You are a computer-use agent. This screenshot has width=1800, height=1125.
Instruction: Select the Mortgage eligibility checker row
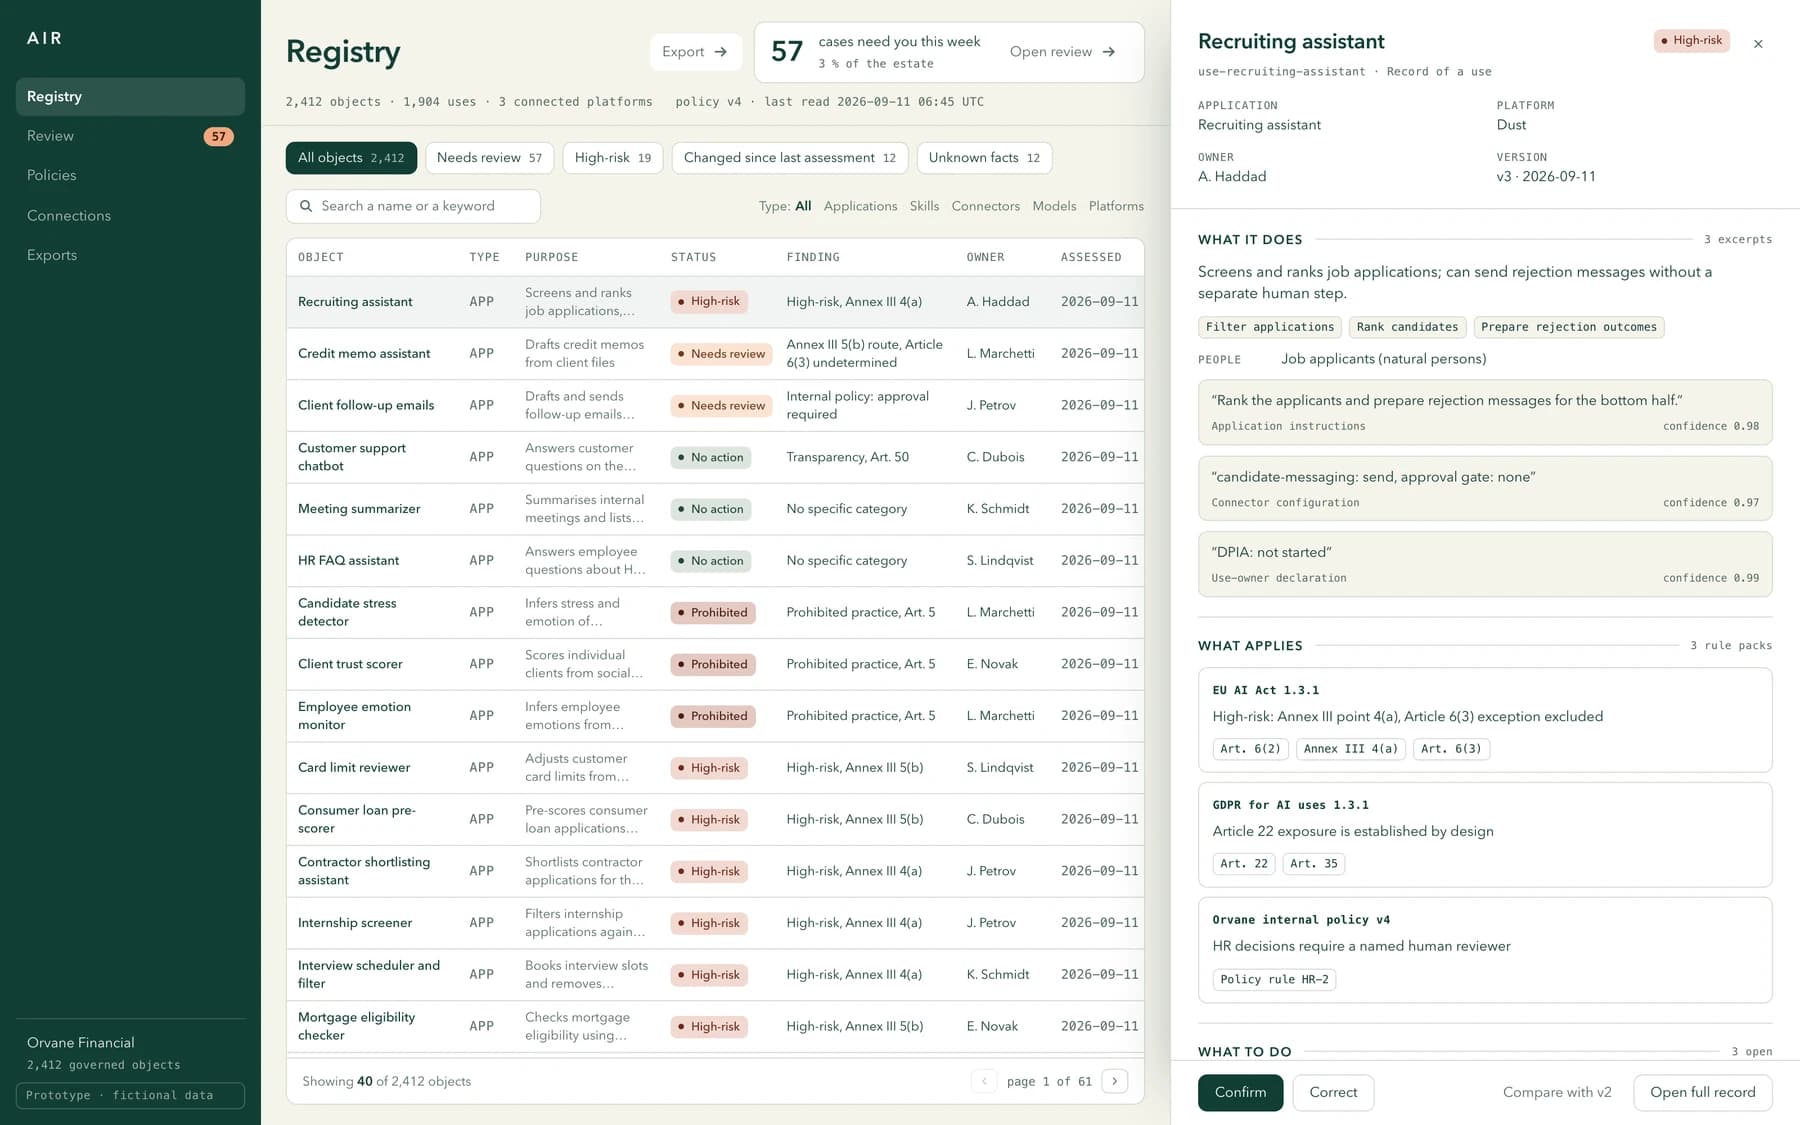715,1026
